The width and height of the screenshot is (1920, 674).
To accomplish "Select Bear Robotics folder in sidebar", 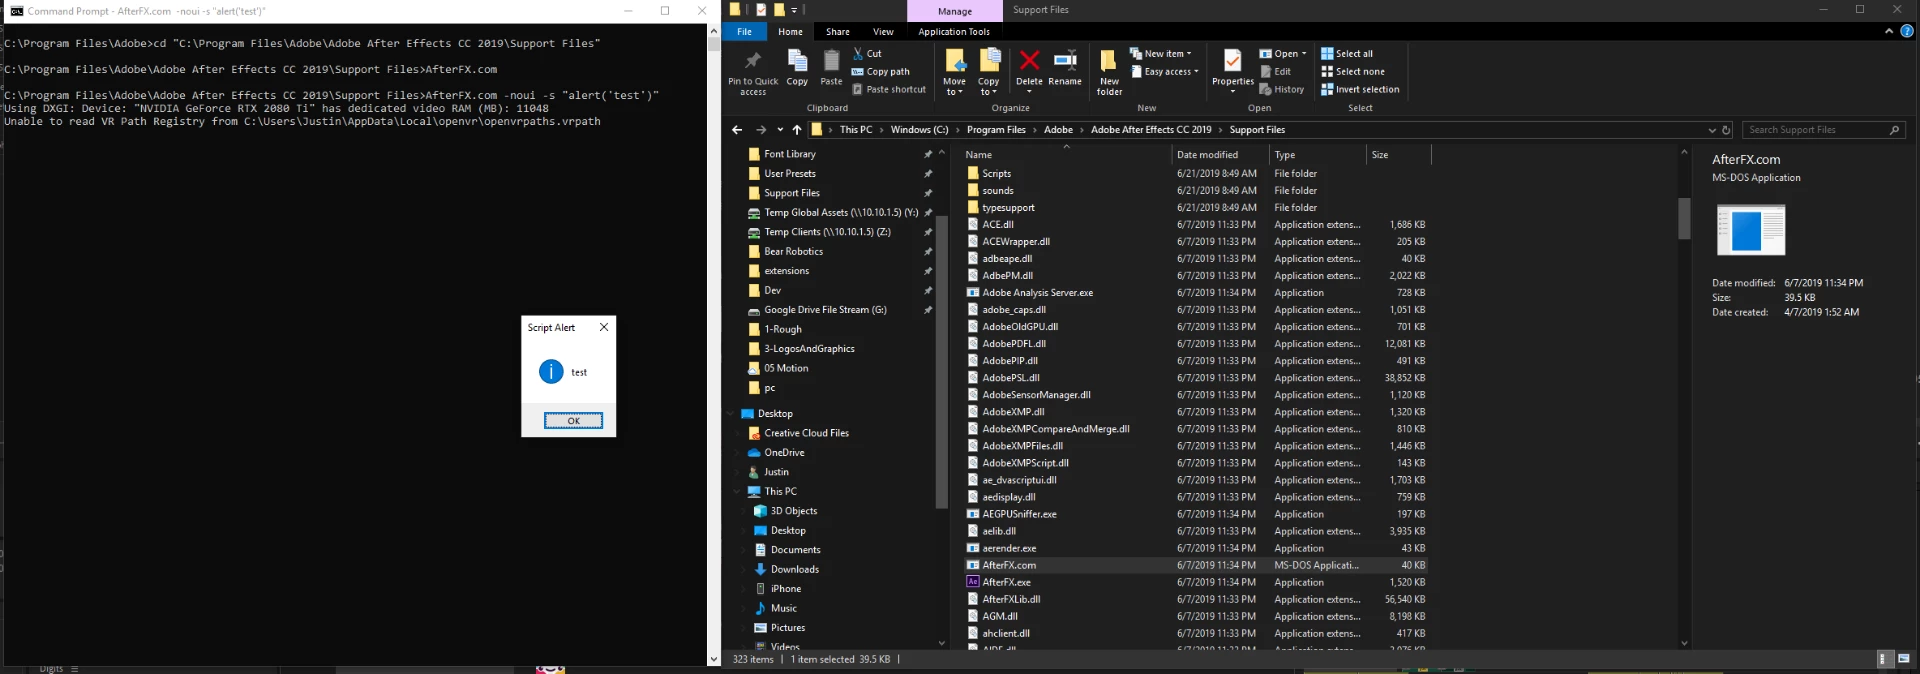I will coord(793,252).
